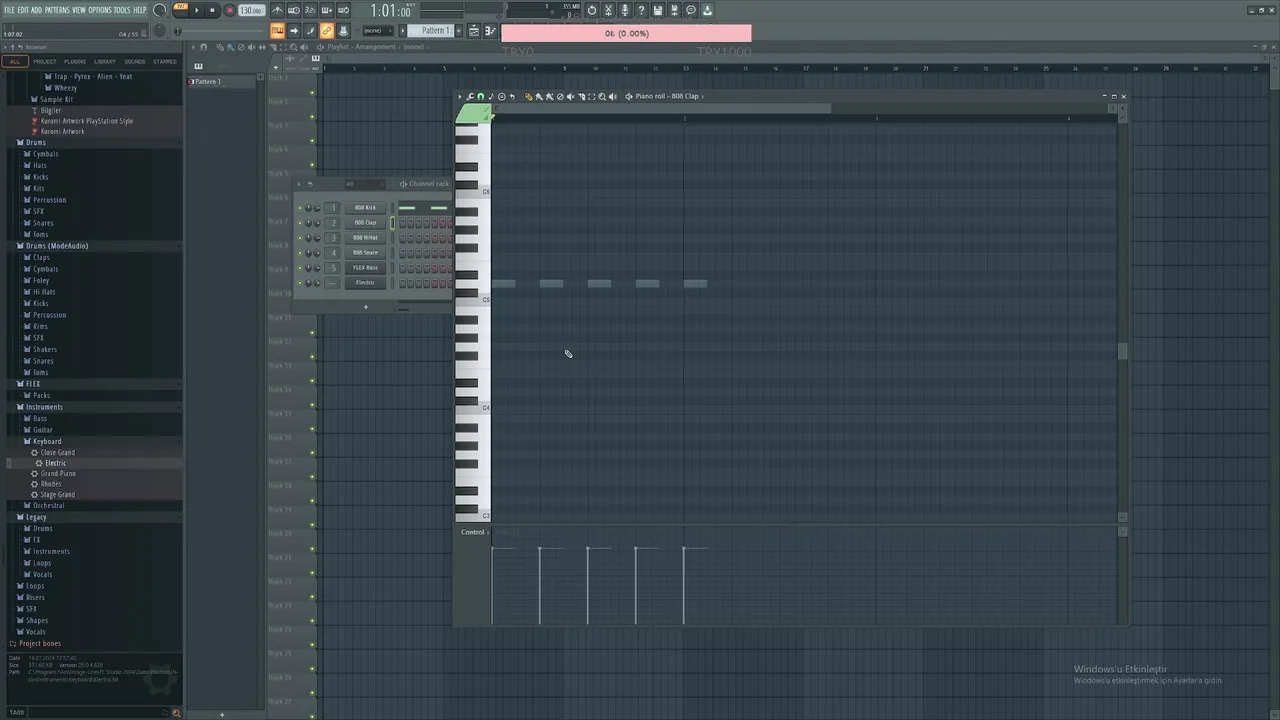This screenshot has width=1280, height=720.
Task: Mute the 808 Snare channel LED
Action: click(299, 253)
